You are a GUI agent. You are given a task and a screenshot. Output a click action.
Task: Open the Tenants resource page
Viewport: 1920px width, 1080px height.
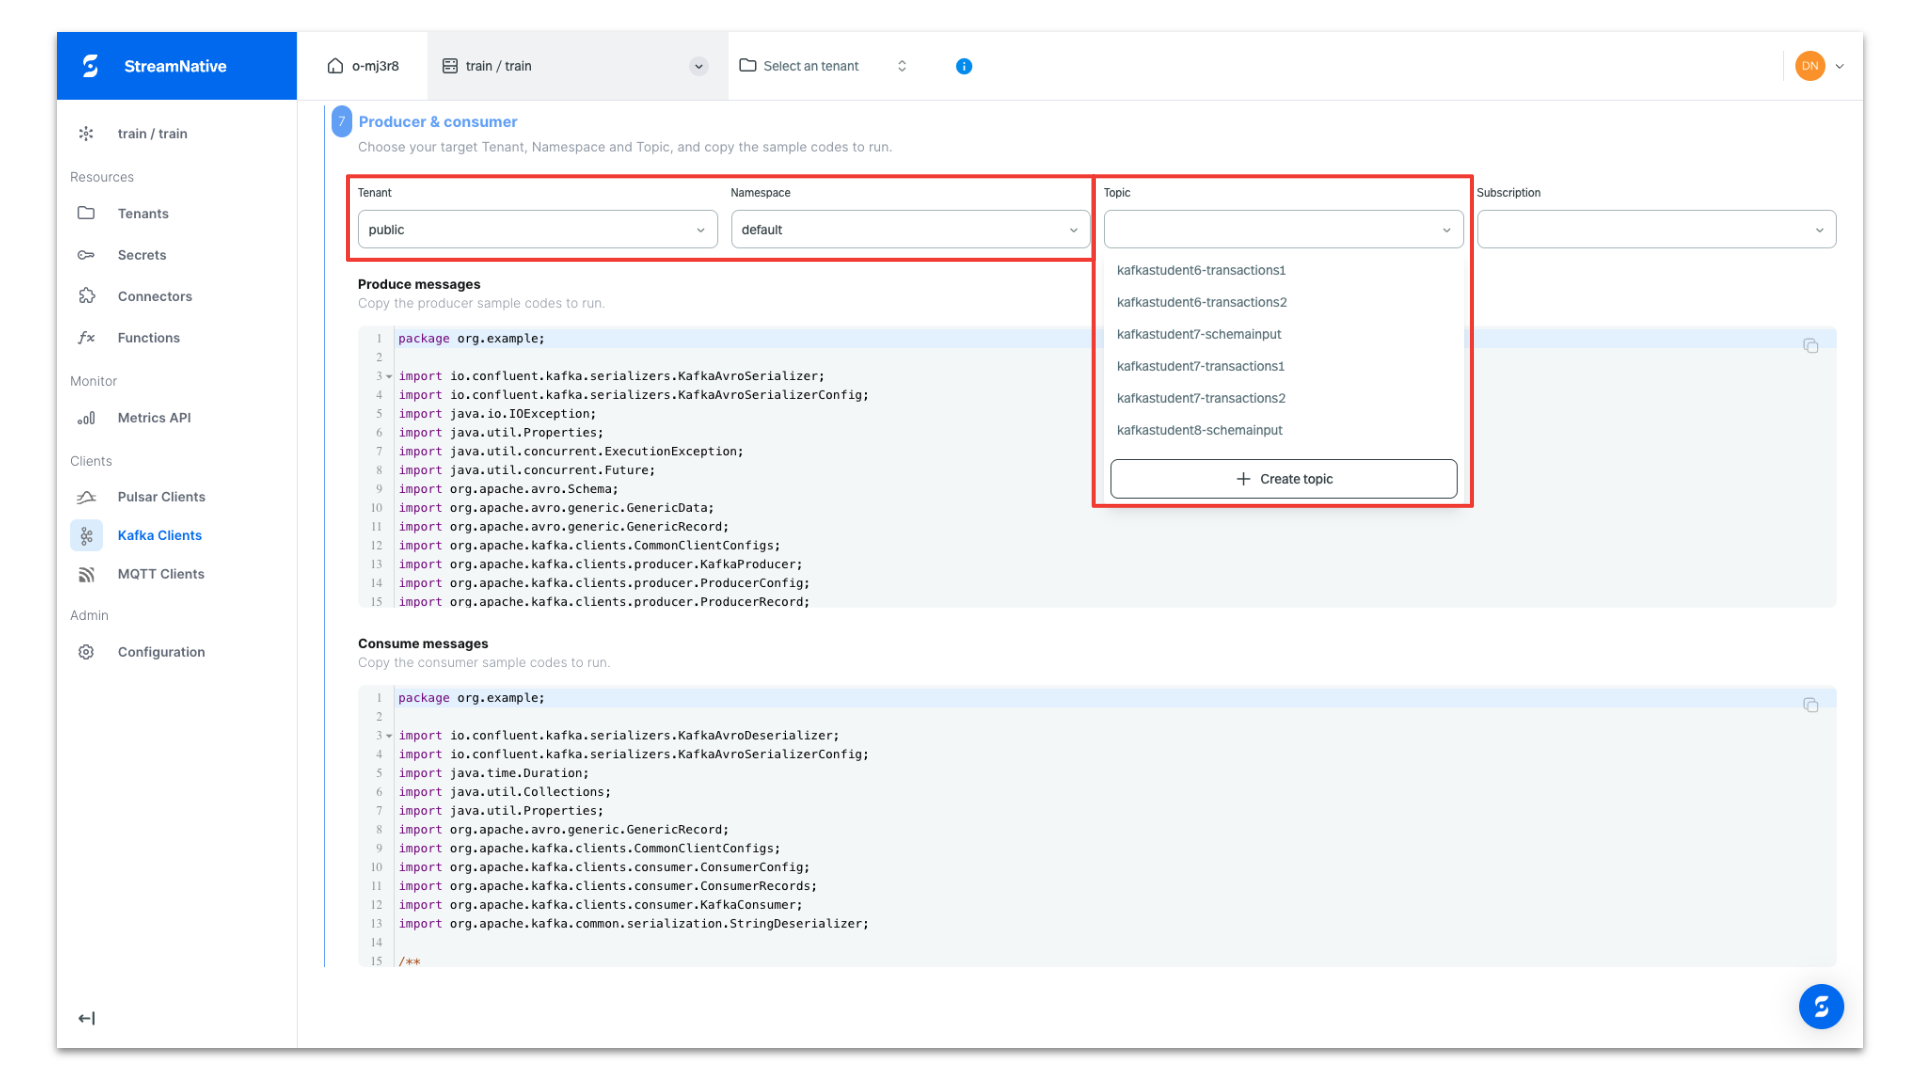tap(142, 213)
